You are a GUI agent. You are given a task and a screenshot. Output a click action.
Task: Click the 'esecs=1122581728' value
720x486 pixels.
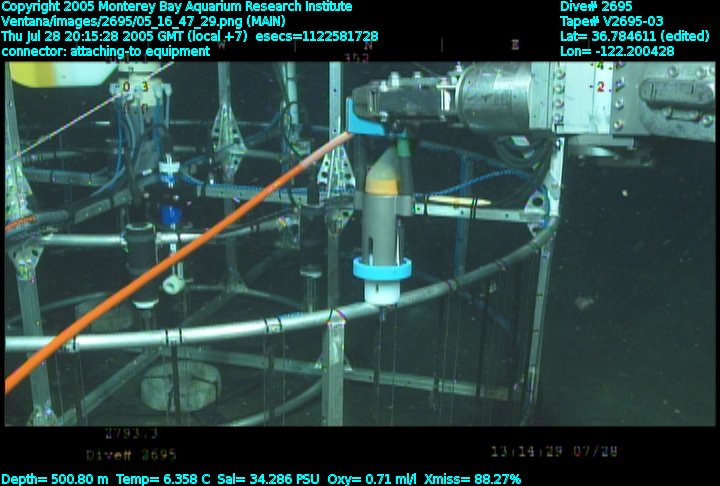(317, 36)
